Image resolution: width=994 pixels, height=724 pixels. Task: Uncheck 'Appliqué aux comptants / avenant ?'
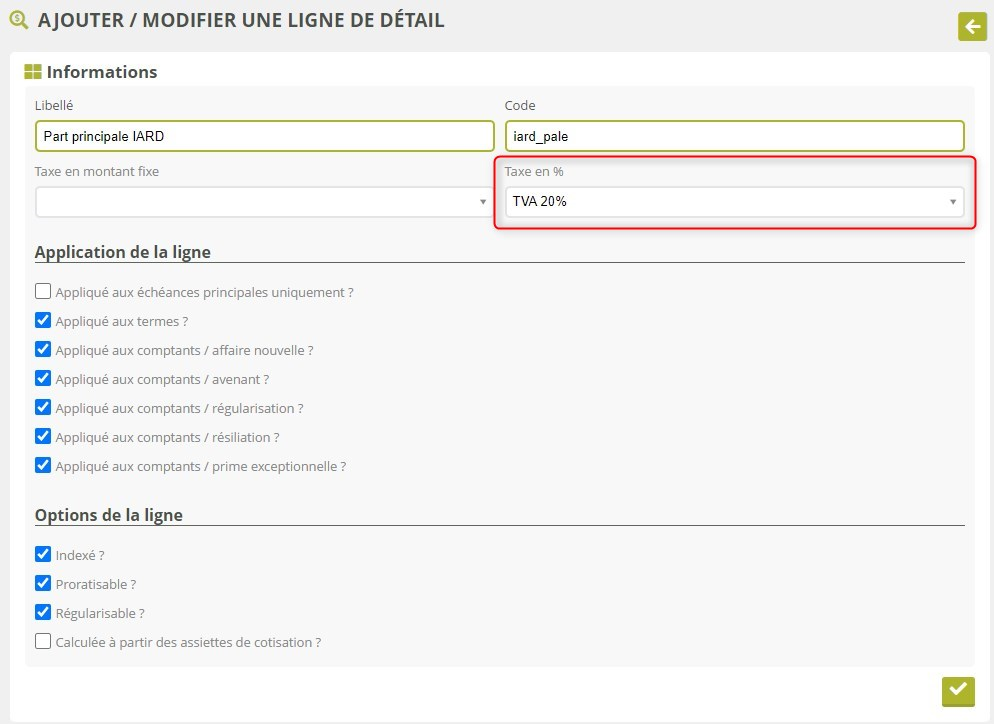[x=43, y=379]
